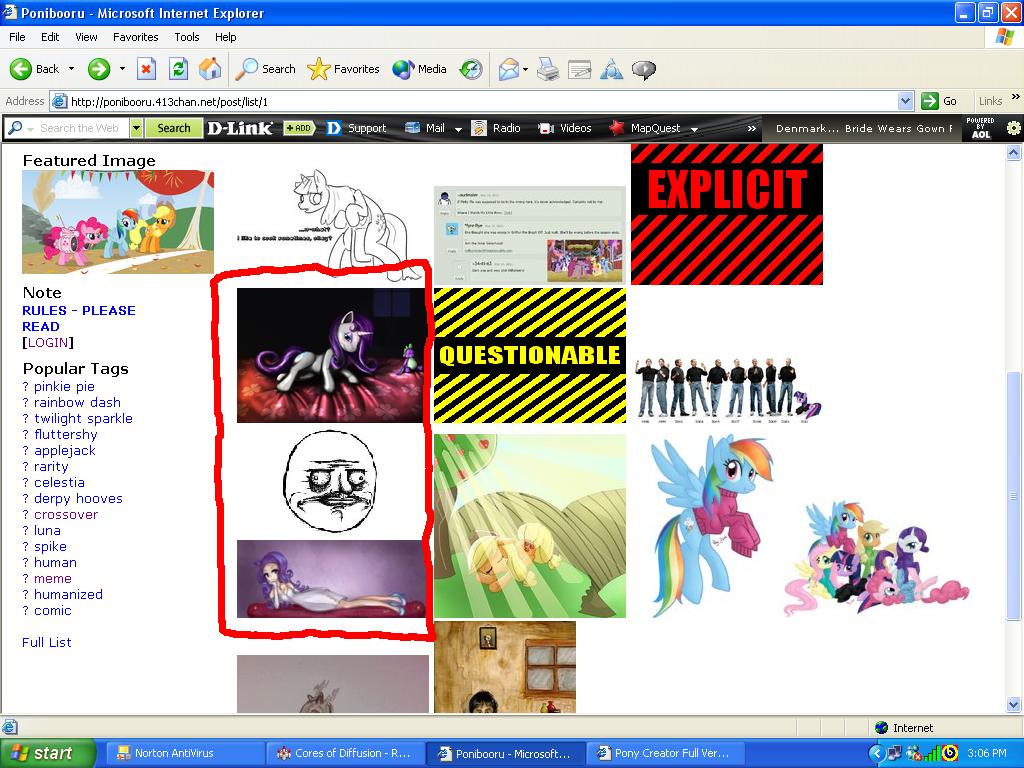
Task: Open D-Link Support button
Action: [357, 128]
